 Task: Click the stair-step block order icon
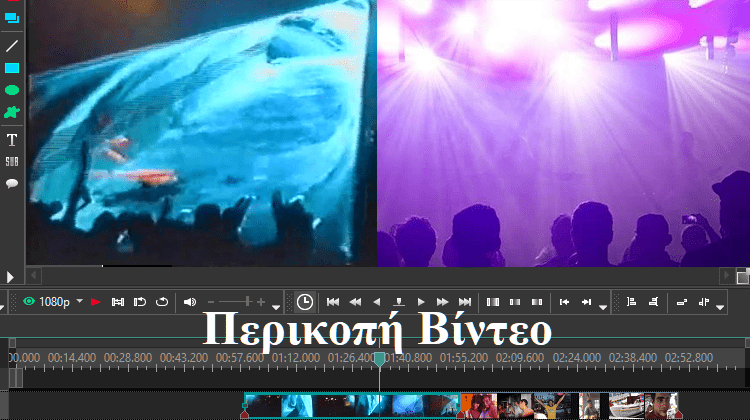point(682,302)
